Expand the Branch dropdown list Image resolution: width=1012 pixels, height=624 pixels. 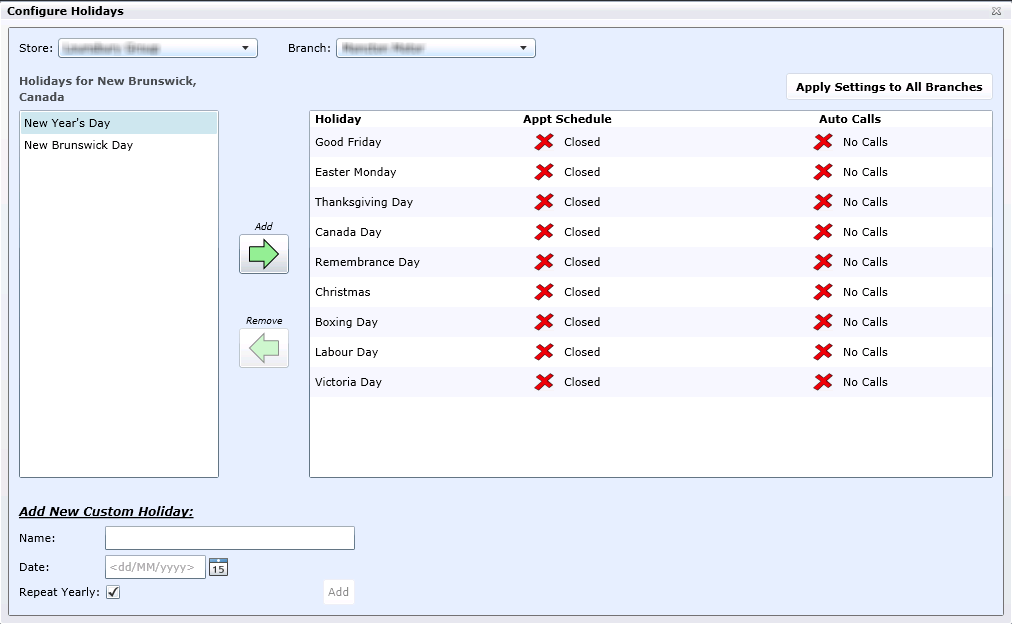click(435, 48)
